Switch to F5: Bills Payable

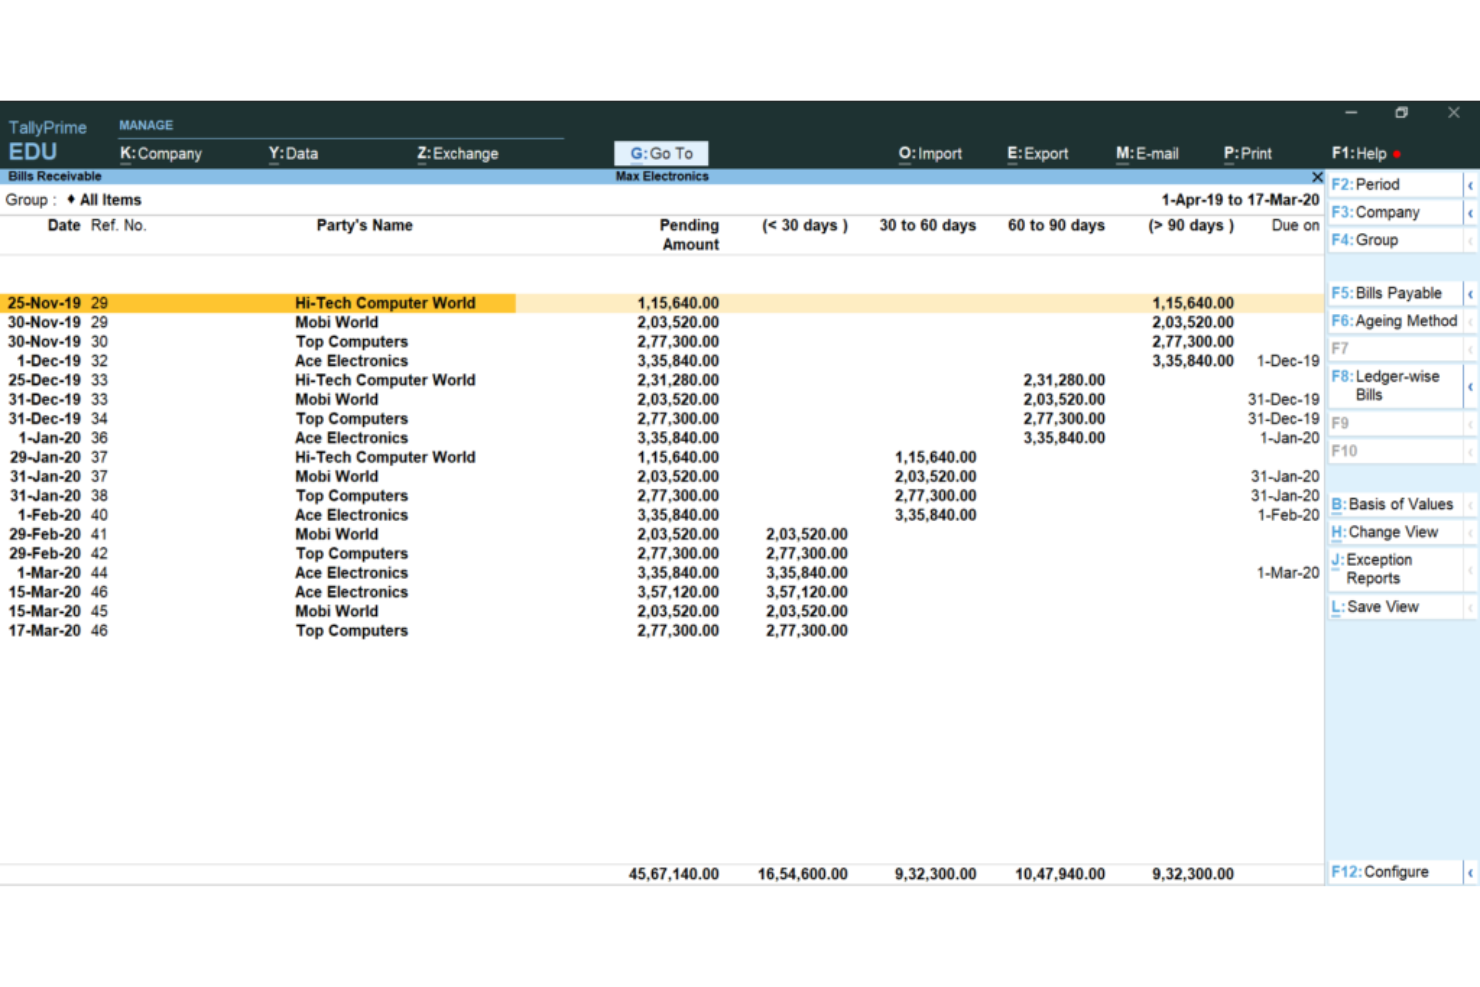pyautogui.click(x=1395, y=293)
